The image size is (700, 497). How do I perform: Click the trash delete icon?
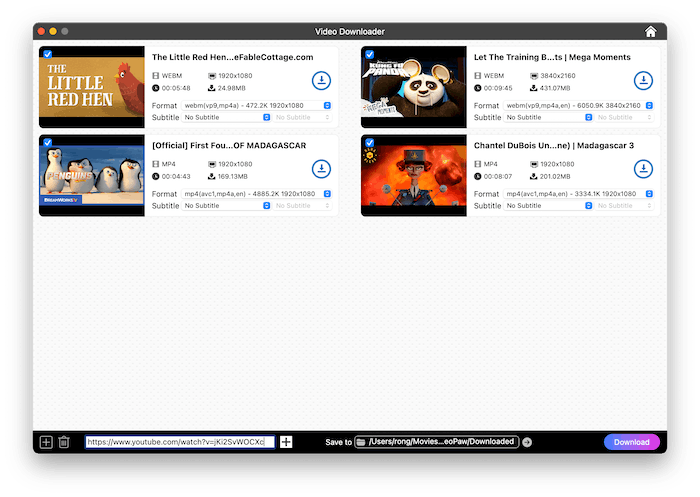pos(64,442)
